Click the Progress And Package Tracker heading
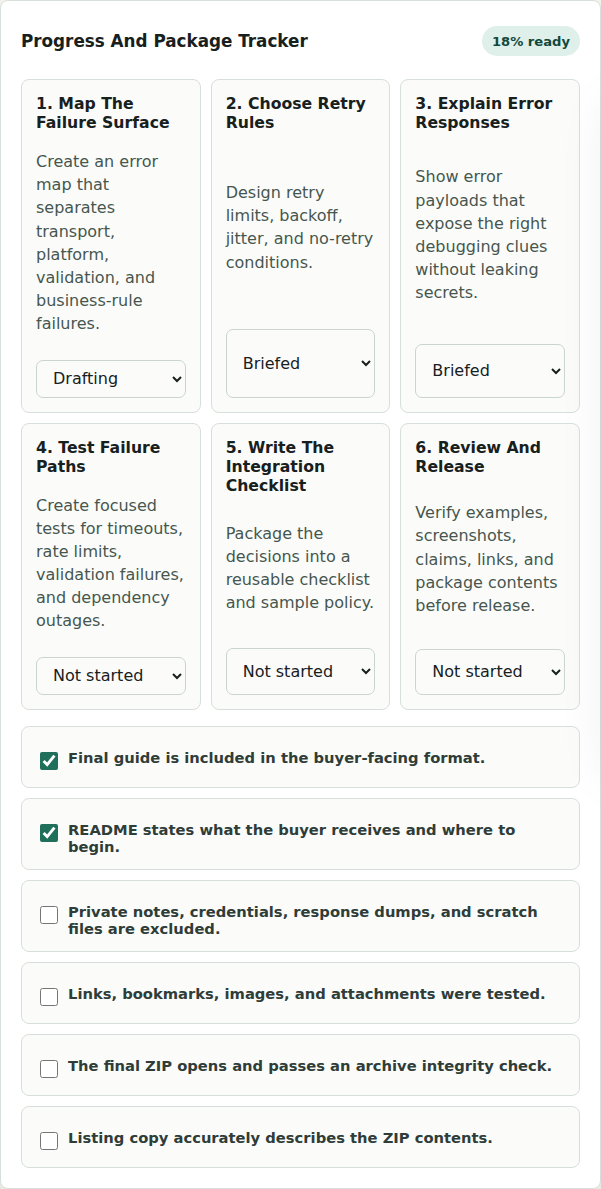This screenshot has height=1189, width=601. [164, 41]
